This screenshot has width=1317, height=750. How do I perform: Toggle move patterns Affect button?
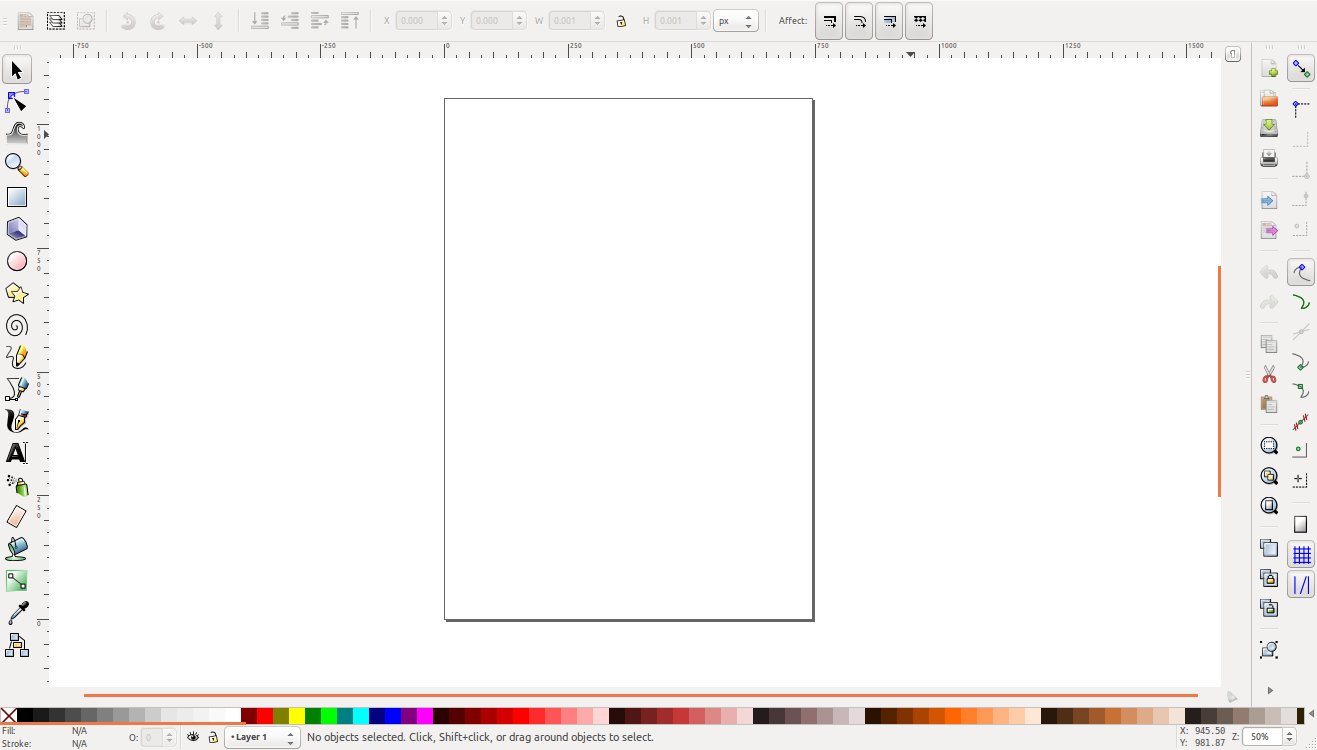[919, 20]
